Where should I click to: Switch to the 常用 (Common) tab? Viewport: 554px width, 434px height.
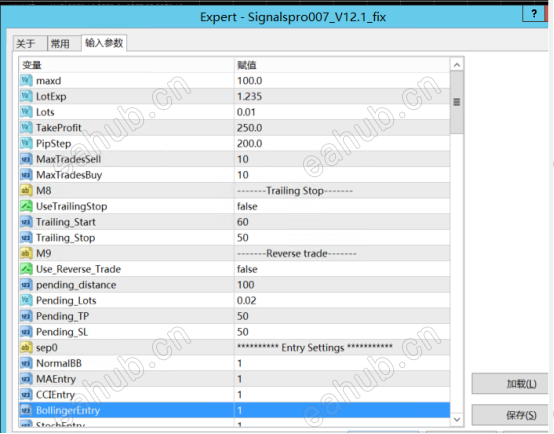[64, 43]
